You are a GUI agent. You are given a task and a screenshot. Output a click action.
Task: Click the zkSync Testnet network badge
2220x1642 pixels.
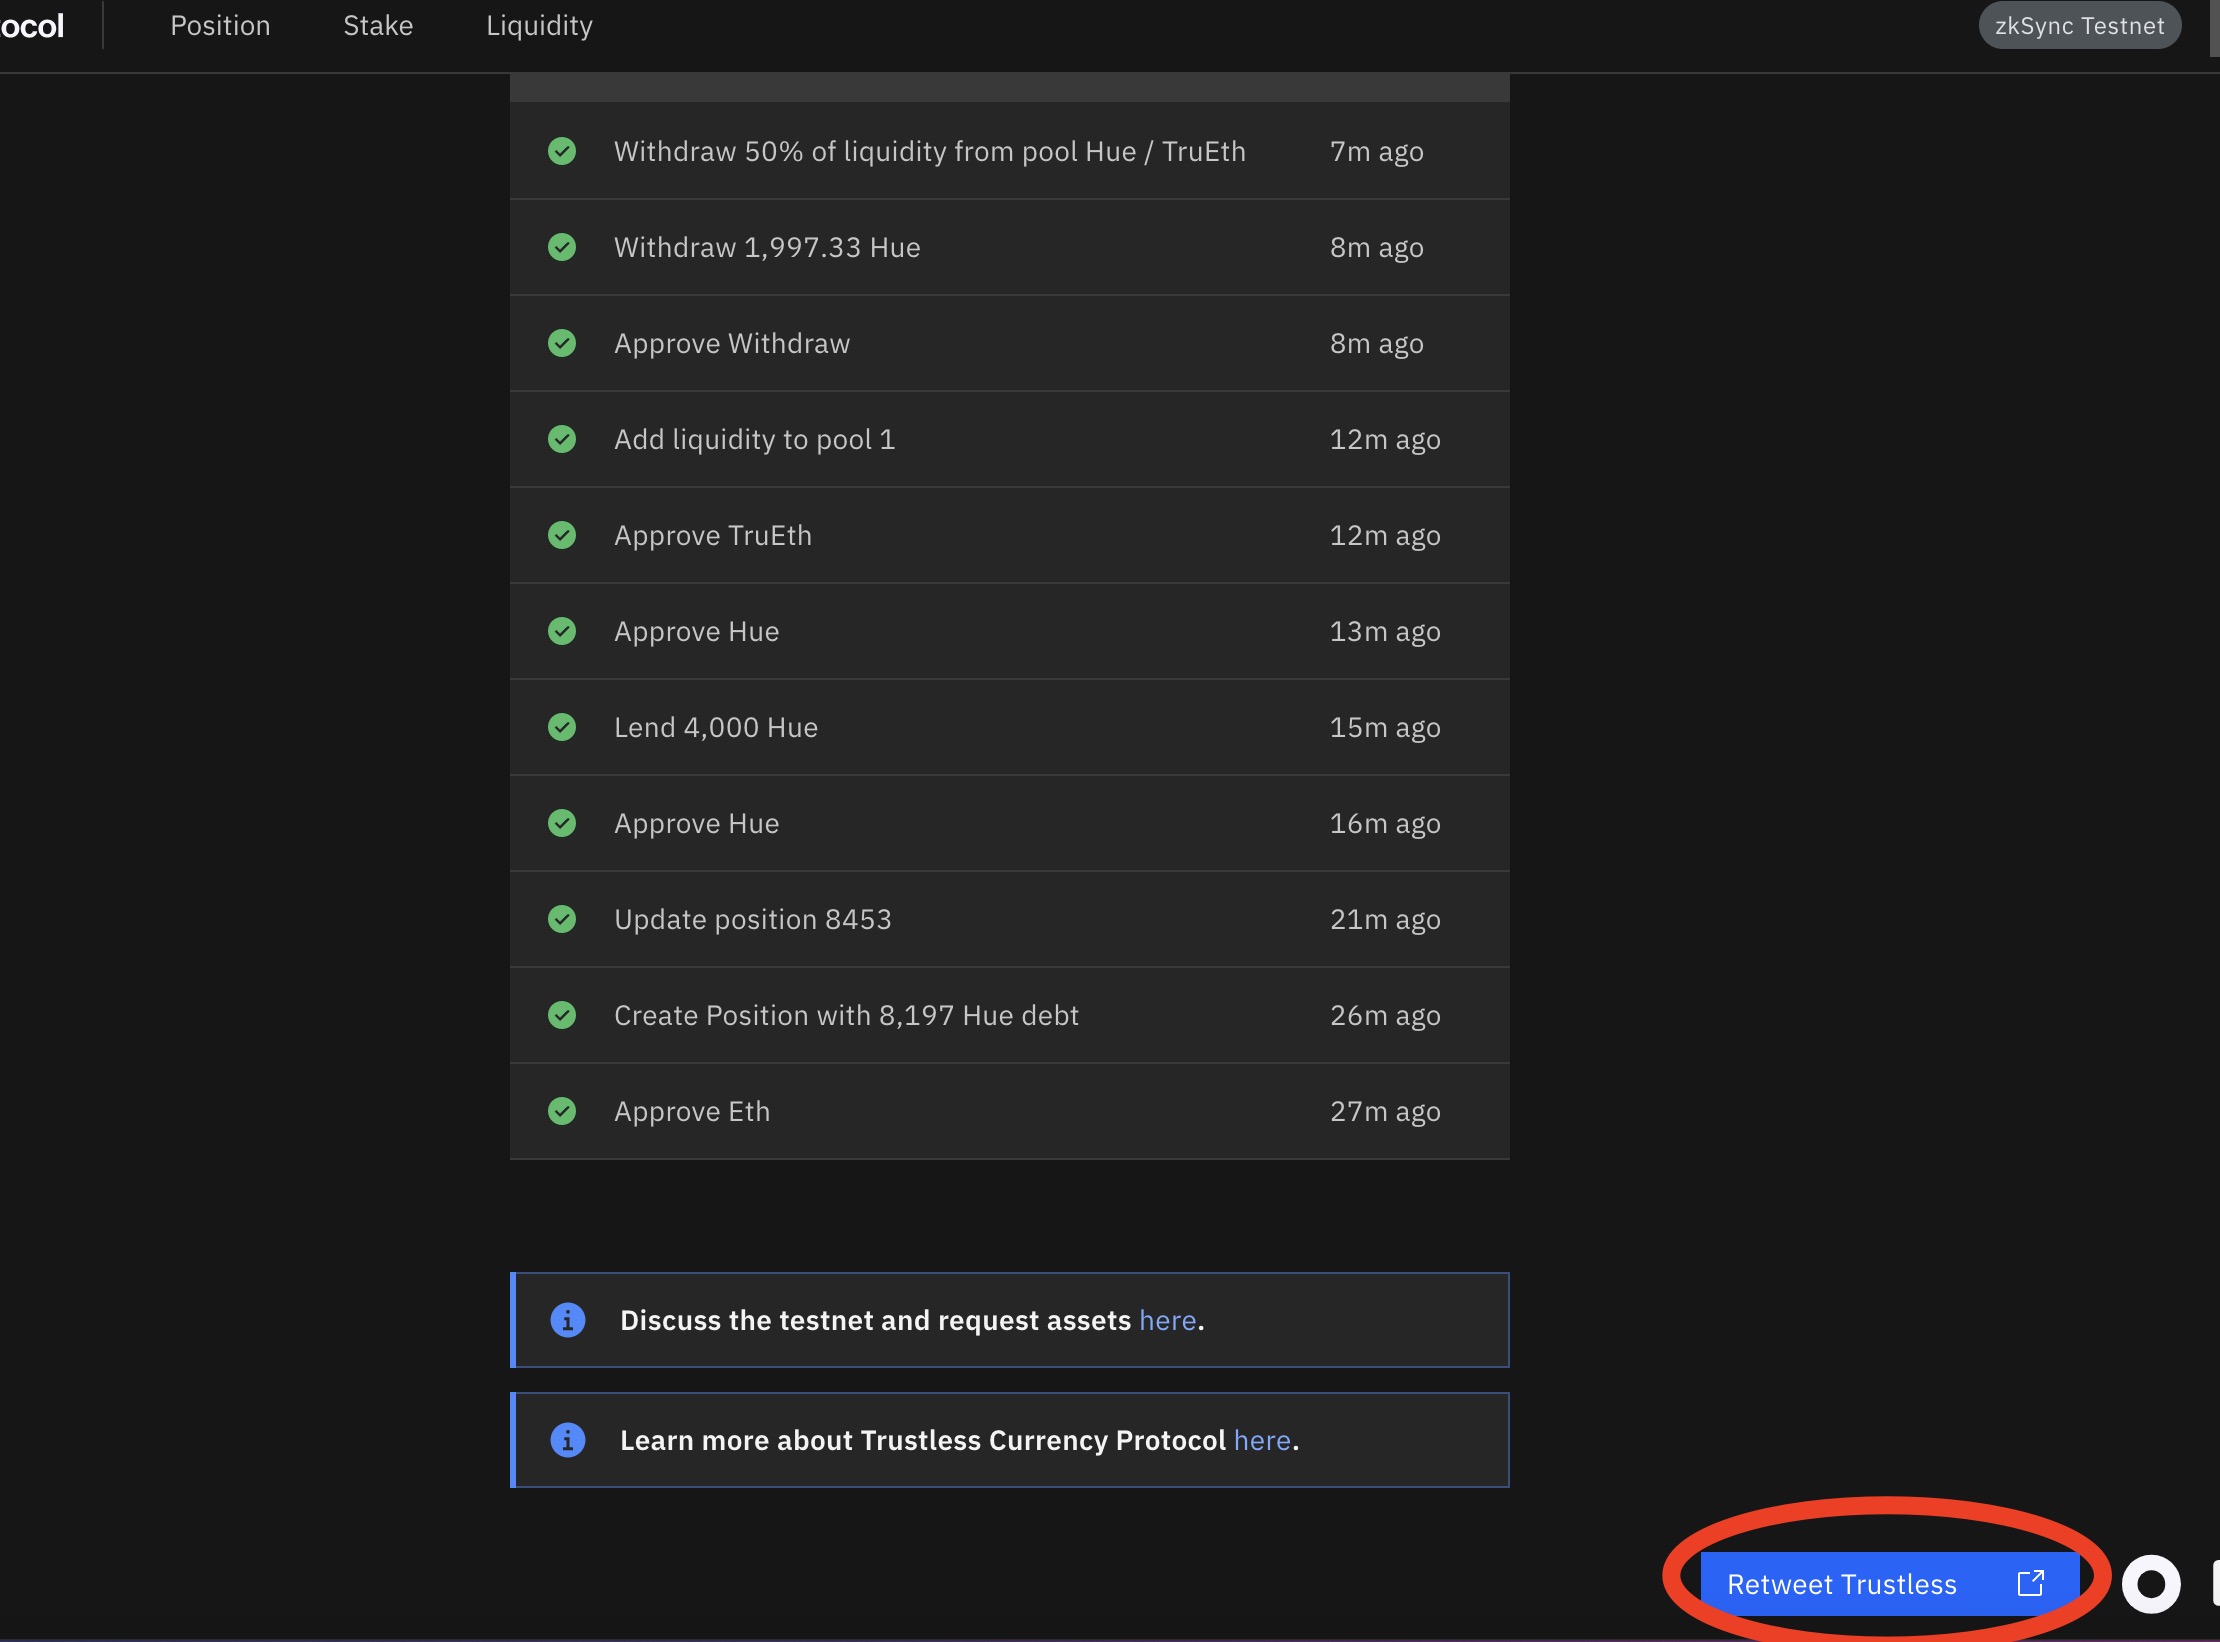click(x=2079, y=26)
